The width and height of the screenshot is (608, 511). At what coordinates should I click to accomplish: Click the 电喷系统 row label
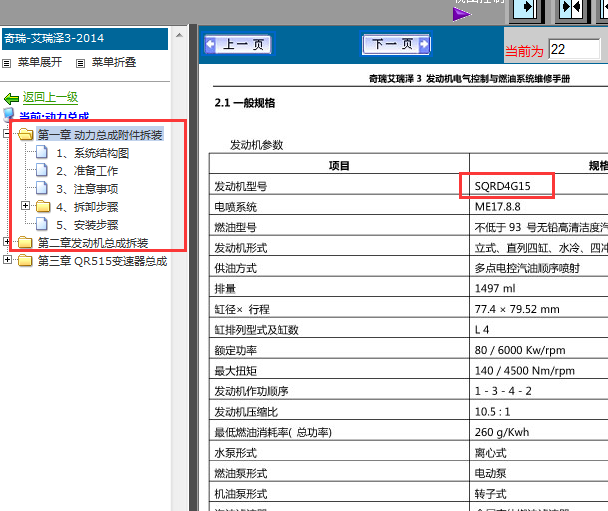tap(235, 207)
